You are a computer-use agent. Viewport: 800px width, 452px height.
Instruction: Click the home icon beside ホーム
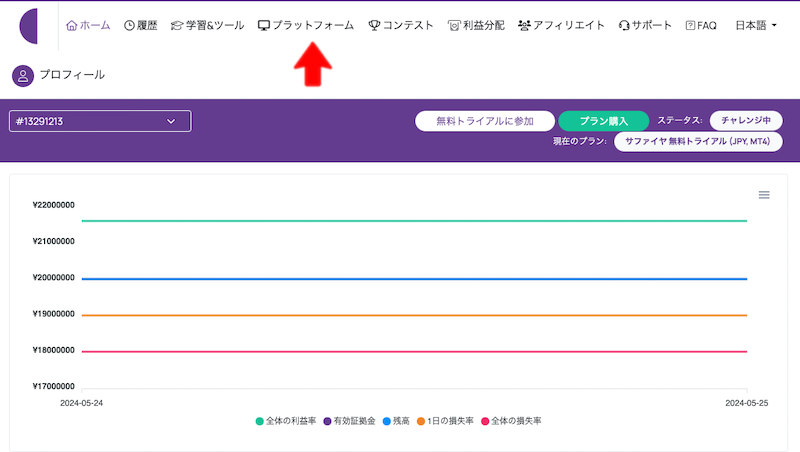coord(71,26)
